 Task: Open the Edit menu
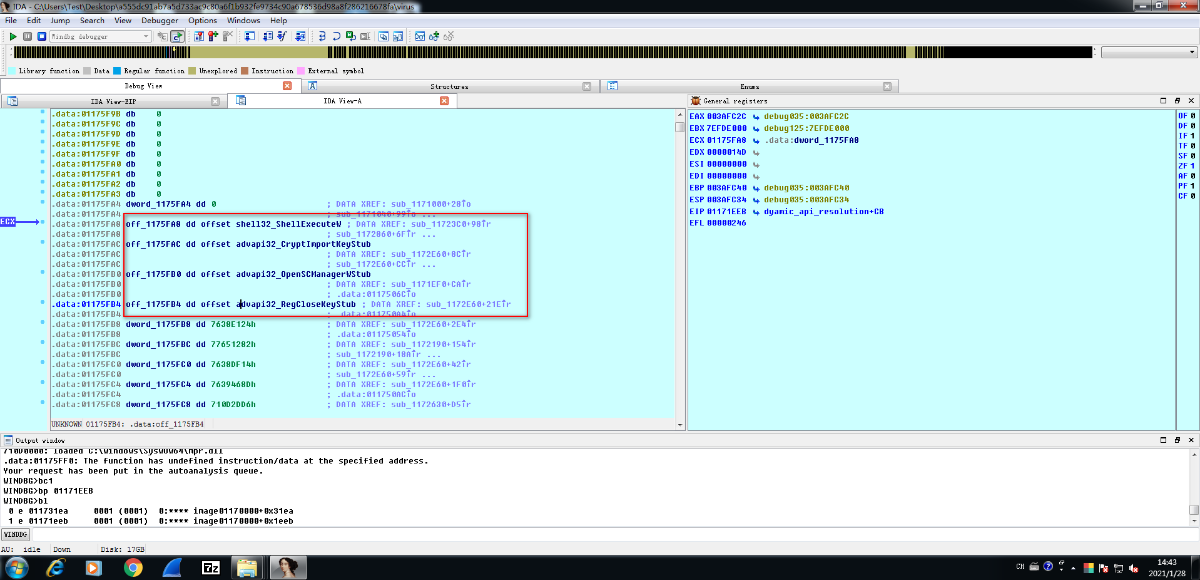pyautogui.click(x=34, y=20)
